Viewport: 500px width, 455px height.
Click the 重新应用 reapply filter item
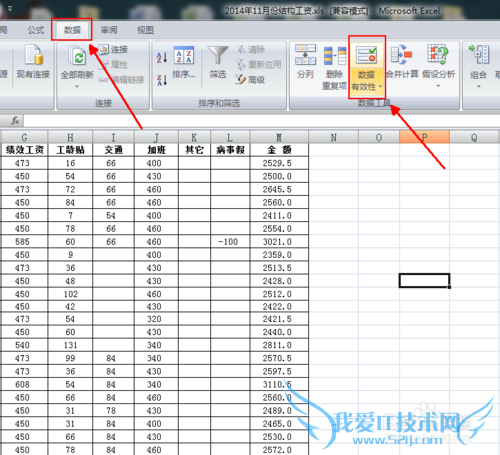pyautogui.click(x=259, y=64)
